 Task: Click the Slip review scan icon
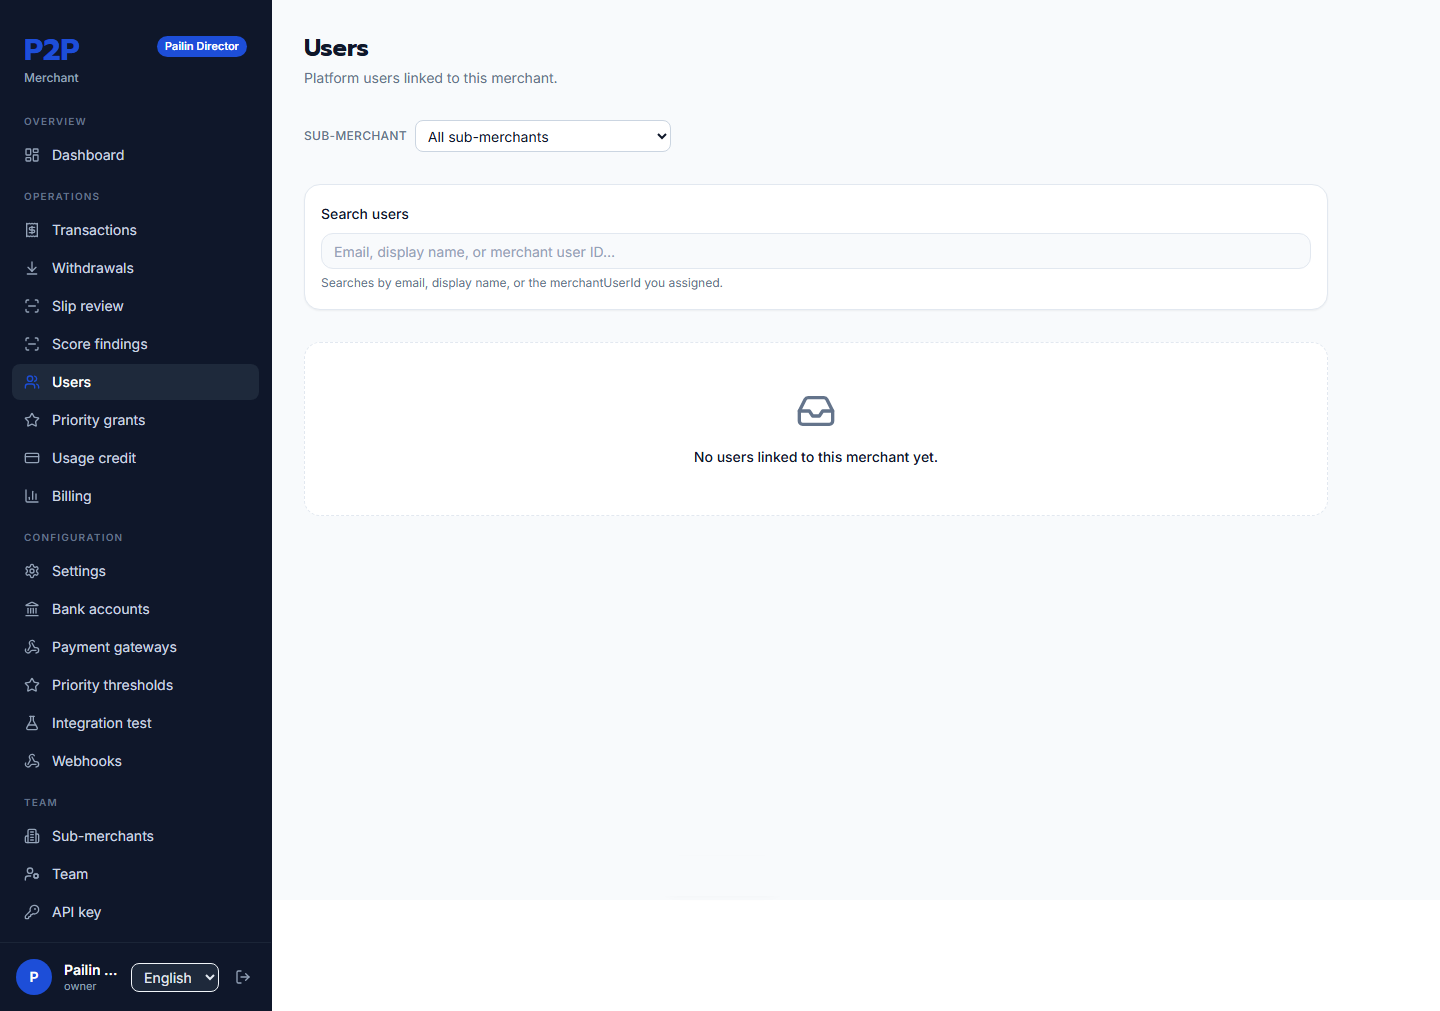click(x=32, y=306)
